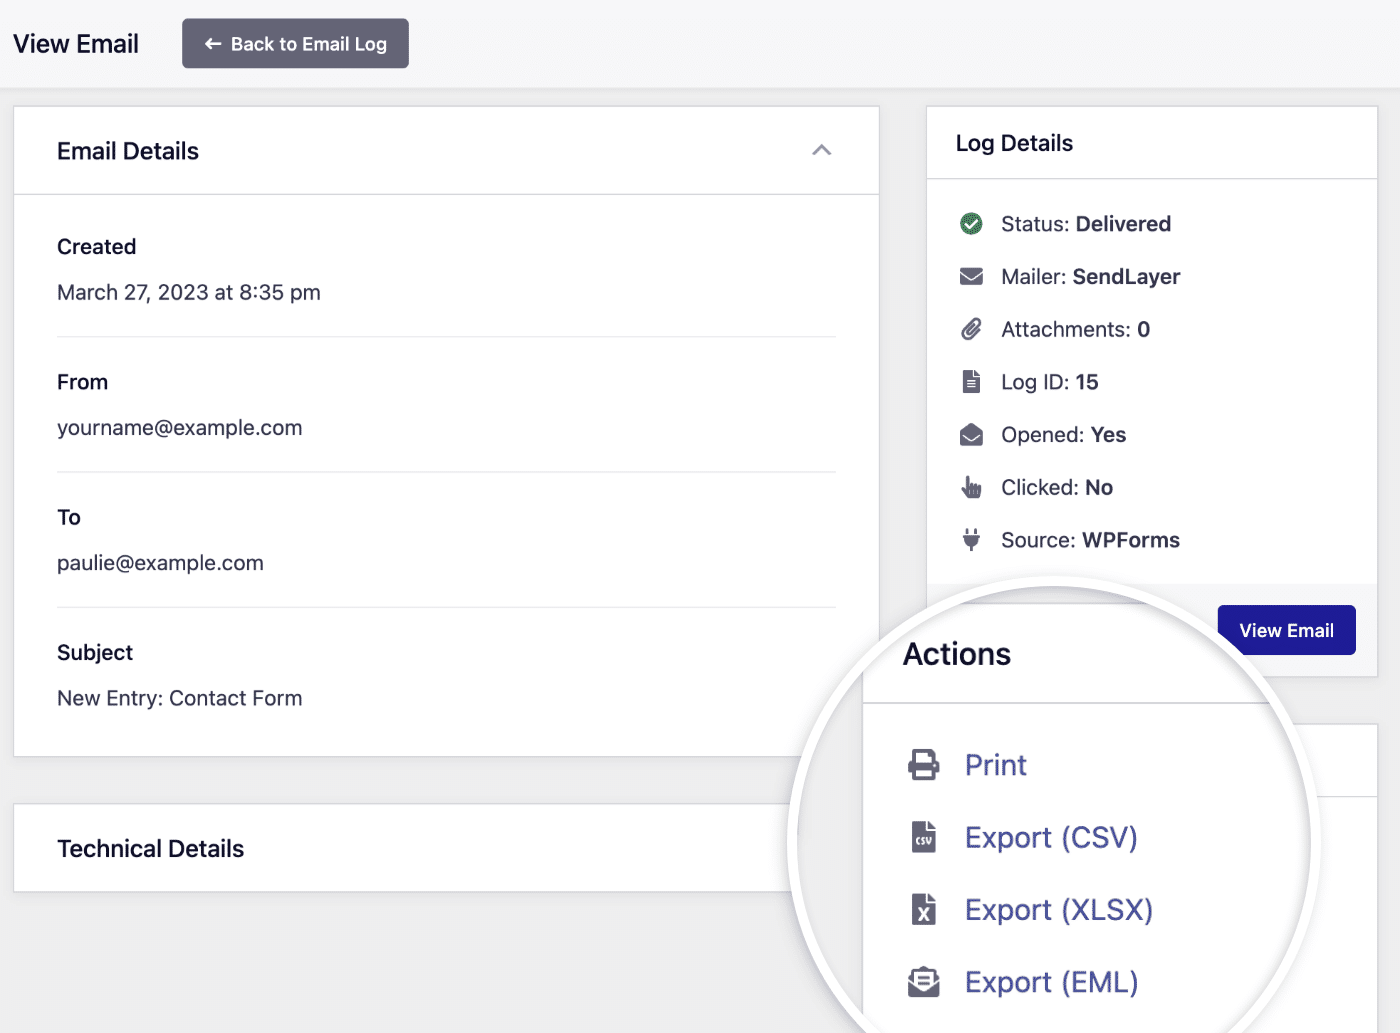The width and height of the screenshot is (1400, 1033).
Task: Click the Mailer: SendLayer text
Action: 1091,277
